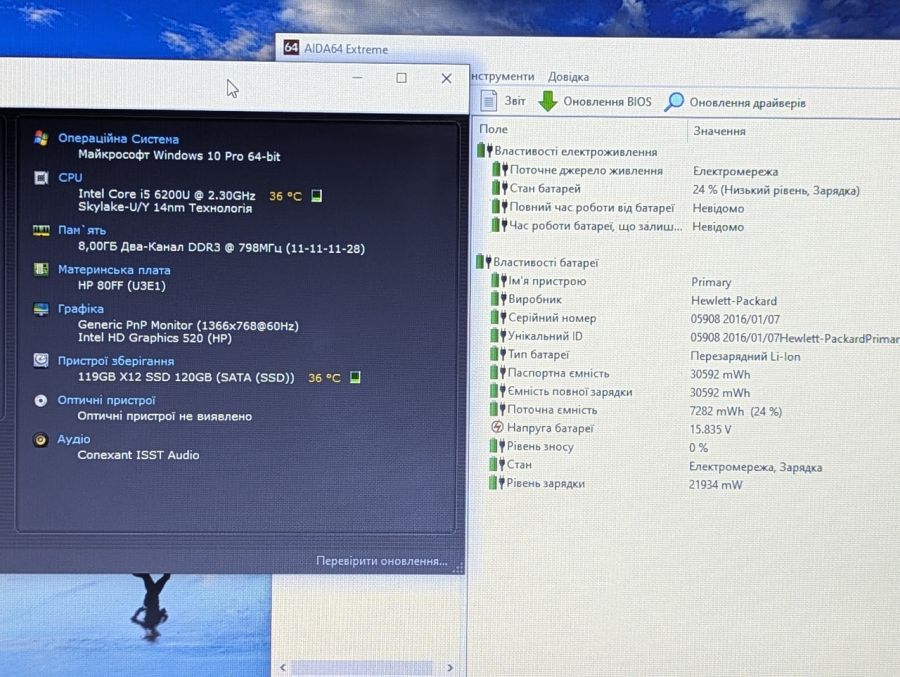Viewport: 900px width, 677px height.
Task: Open the Довідка menu in AIDA64
Action: [x=568, y=77]
